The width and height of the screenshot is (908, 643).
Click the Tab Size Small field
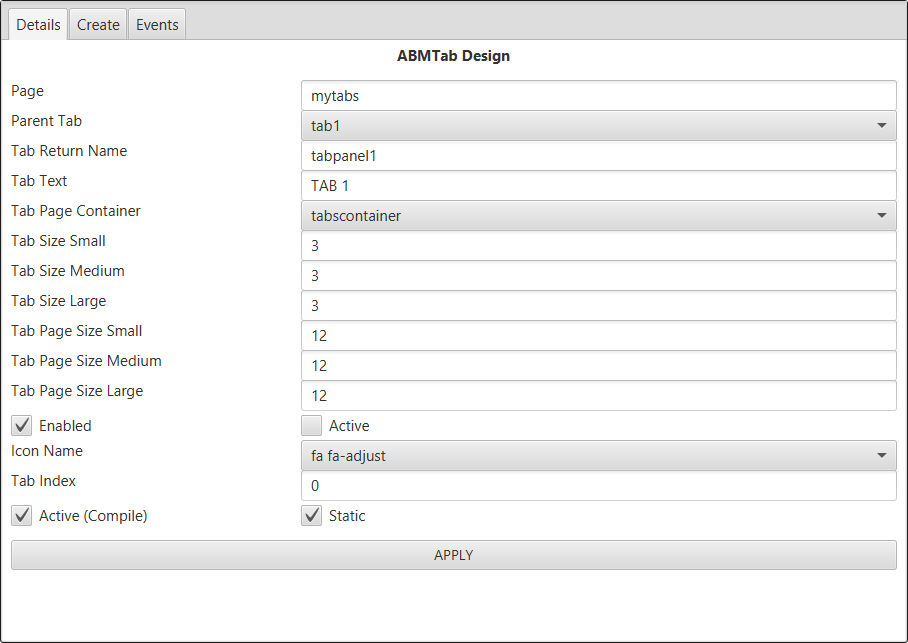pyautogui.click(x=598, y=246)
